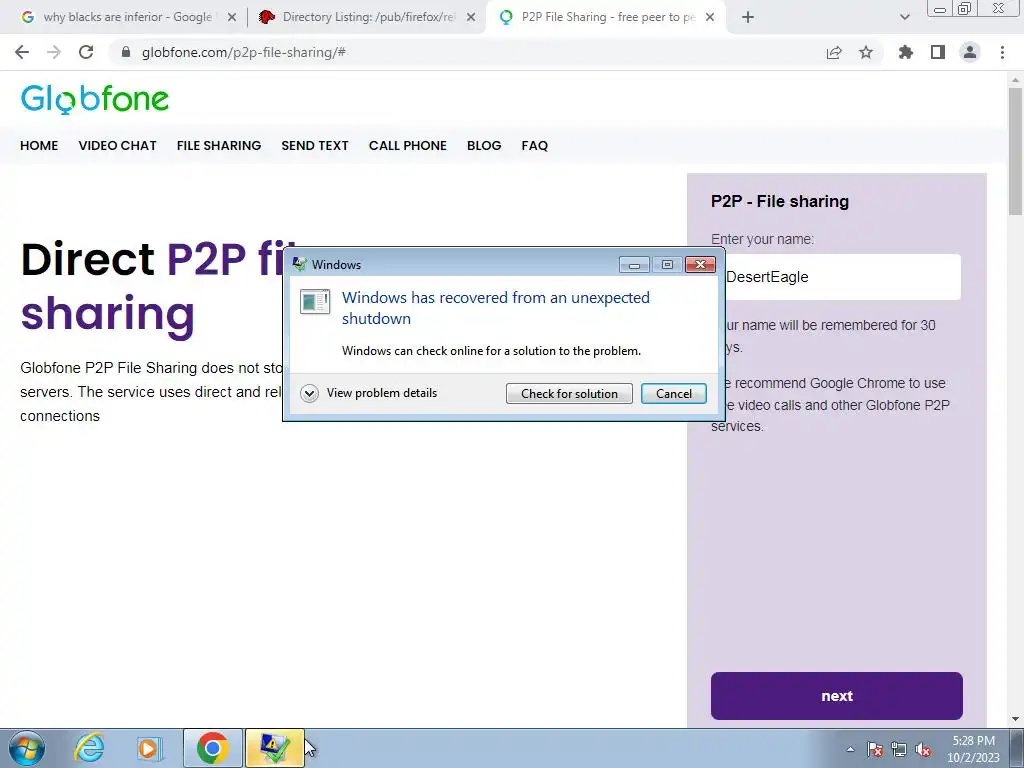The image size is (1024, 768).
Task: Open the FAQ menu item
Action: coord(534,146)
